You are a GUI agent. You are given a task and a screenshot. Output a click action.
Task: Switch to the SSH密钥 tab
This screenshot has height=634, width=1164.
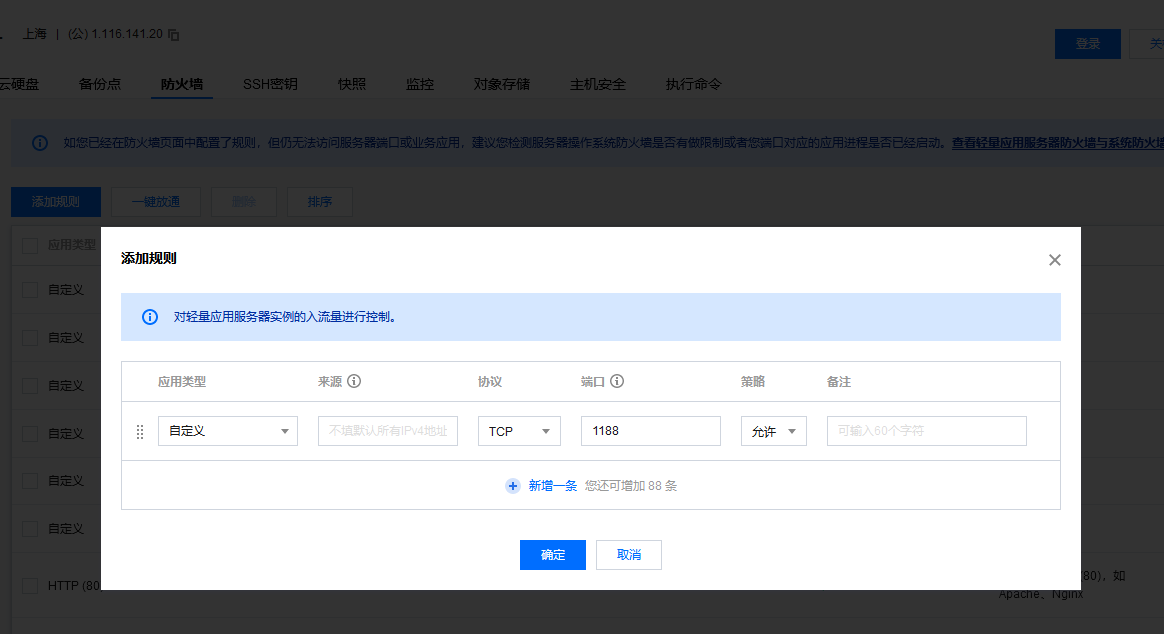click(x=270, y=84)
